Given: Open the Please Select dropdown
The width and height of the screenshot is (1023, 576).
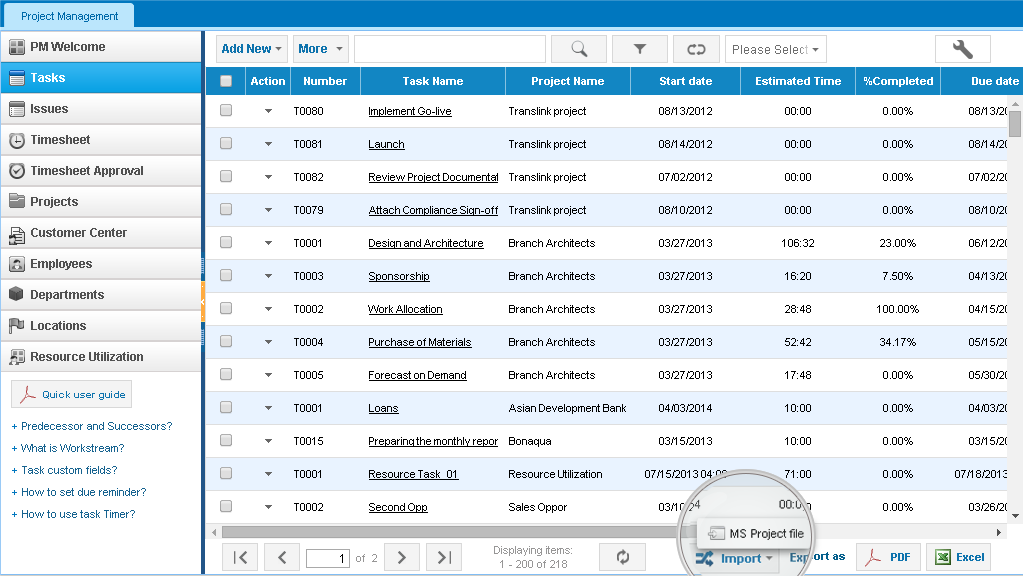Looking at the screenshot, I should click(x=776, y=49).
